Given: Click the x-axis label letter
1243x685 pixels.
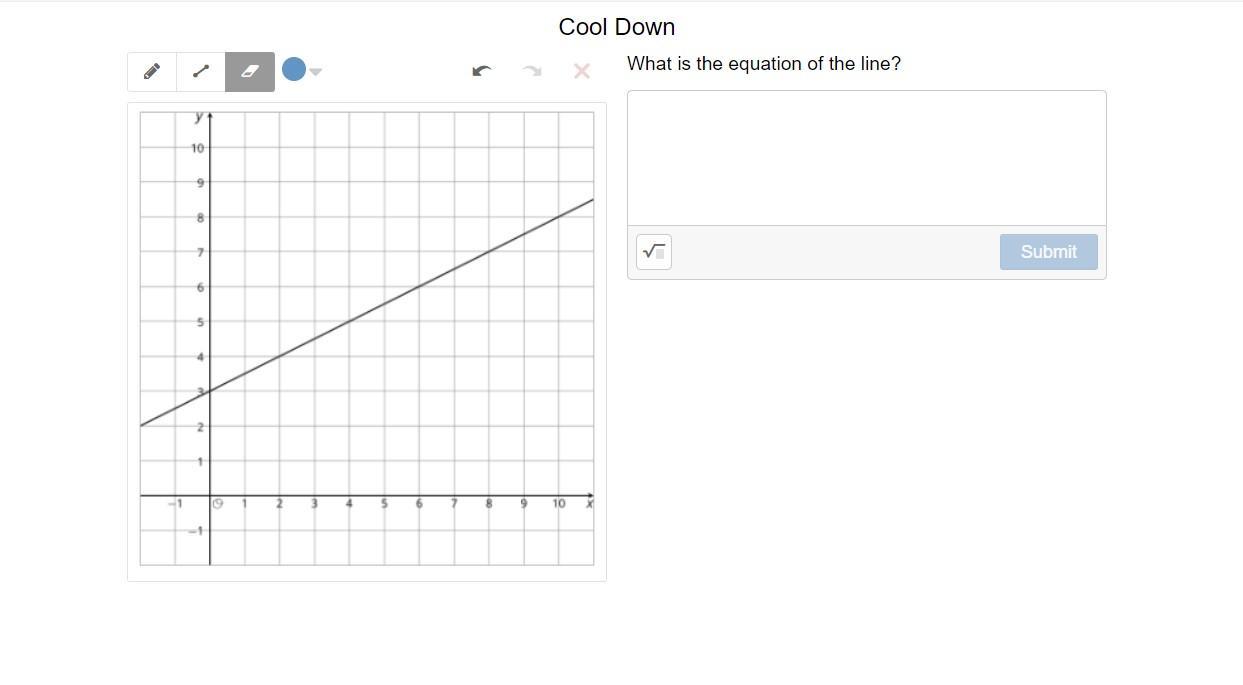Looking at the screenshot, I should 589,504.
